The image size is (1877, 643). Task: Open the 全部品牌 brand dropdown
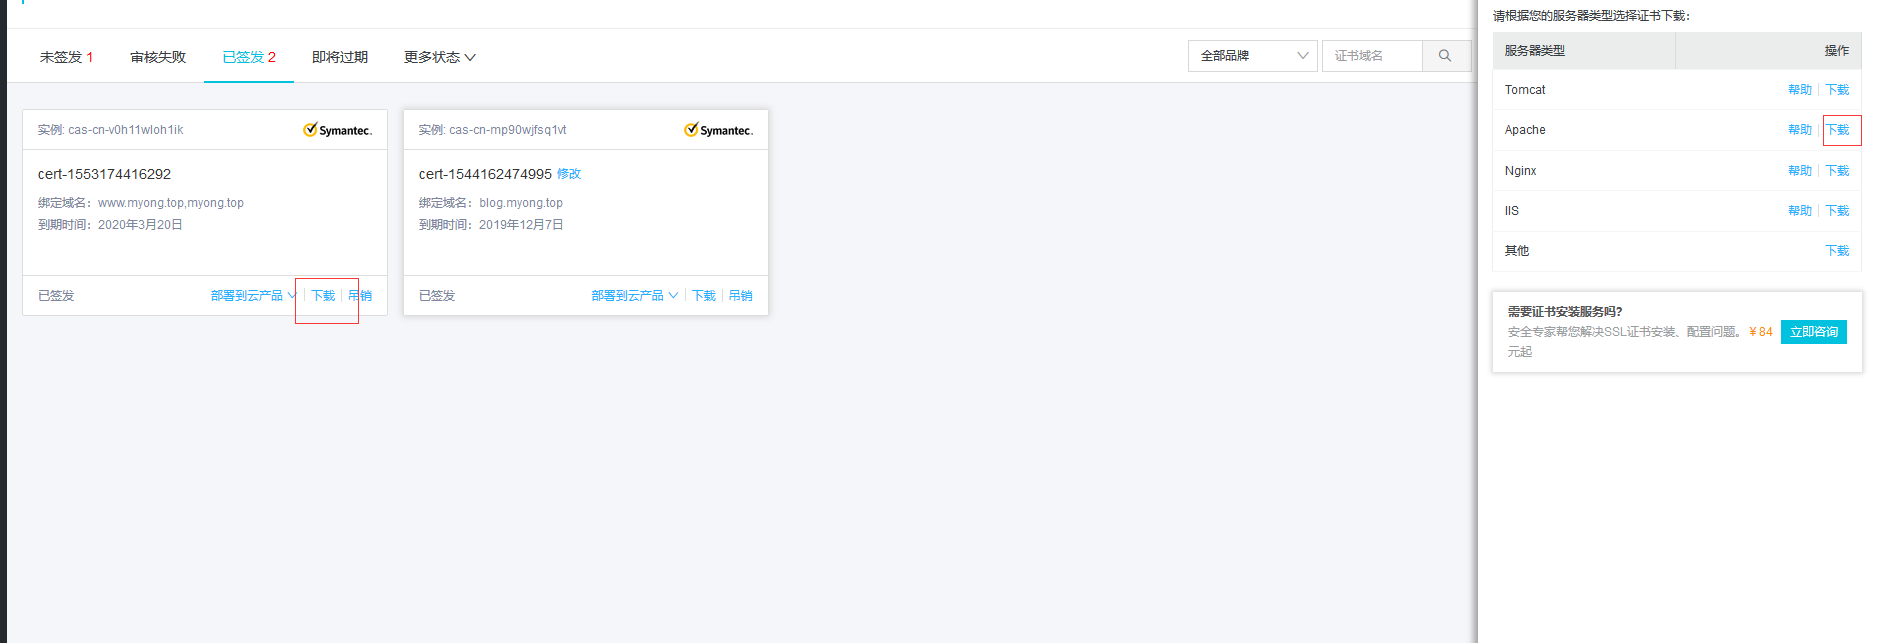[x=1253, y=56]
